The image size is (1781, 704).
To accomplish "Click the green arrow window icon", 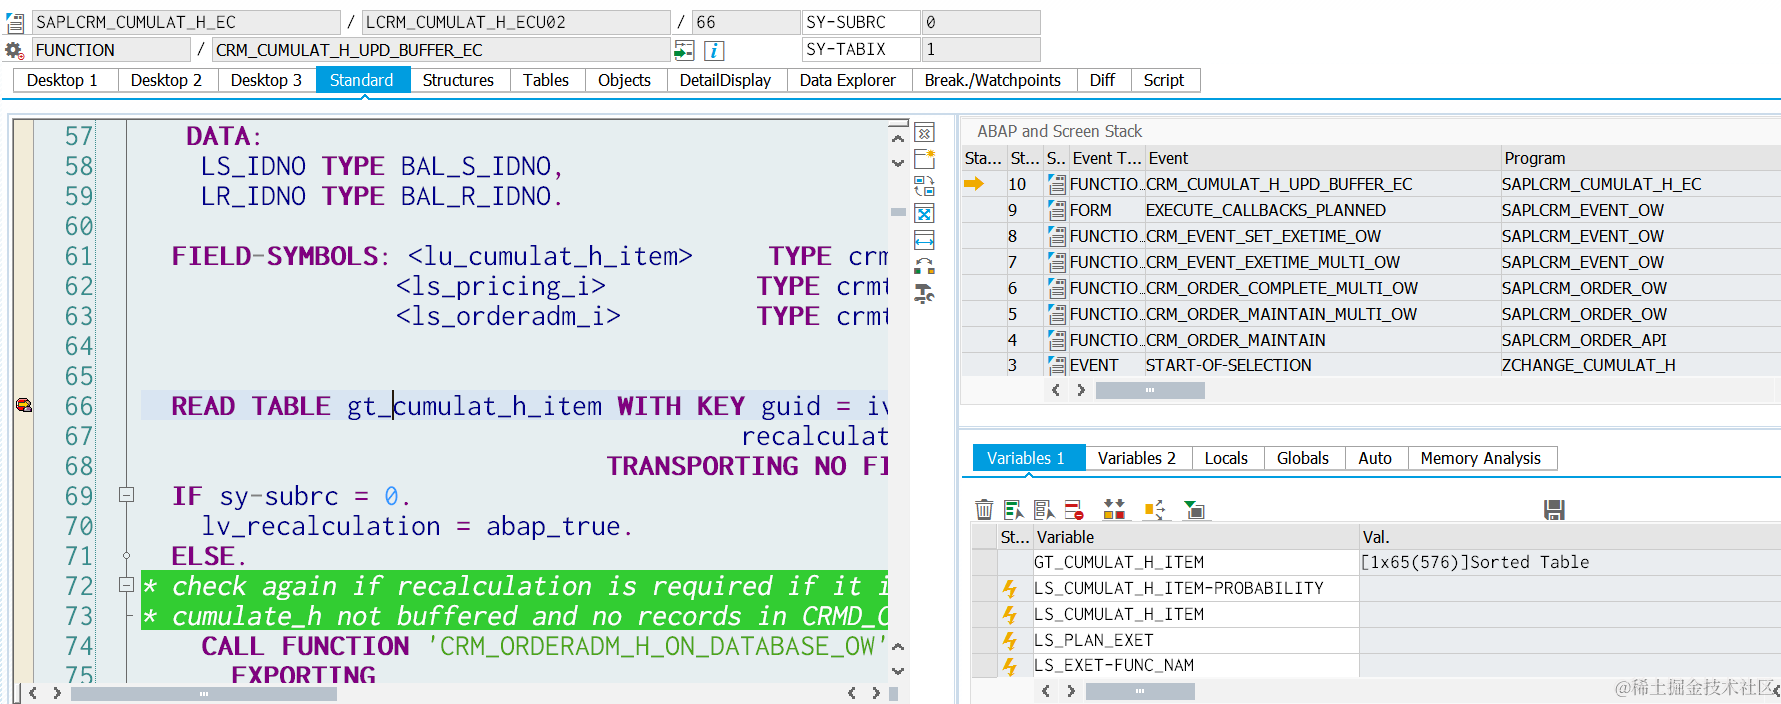I will click(x=1194, y=510).
